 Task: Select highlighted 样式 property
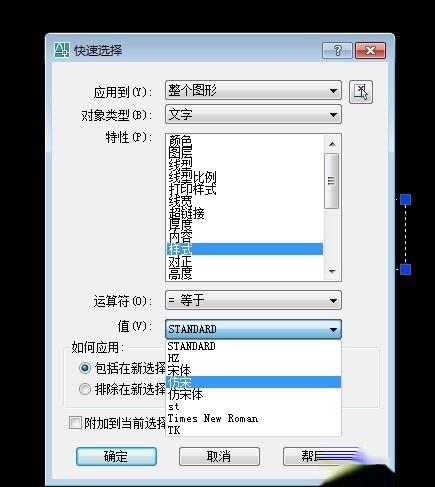(244, 249)
